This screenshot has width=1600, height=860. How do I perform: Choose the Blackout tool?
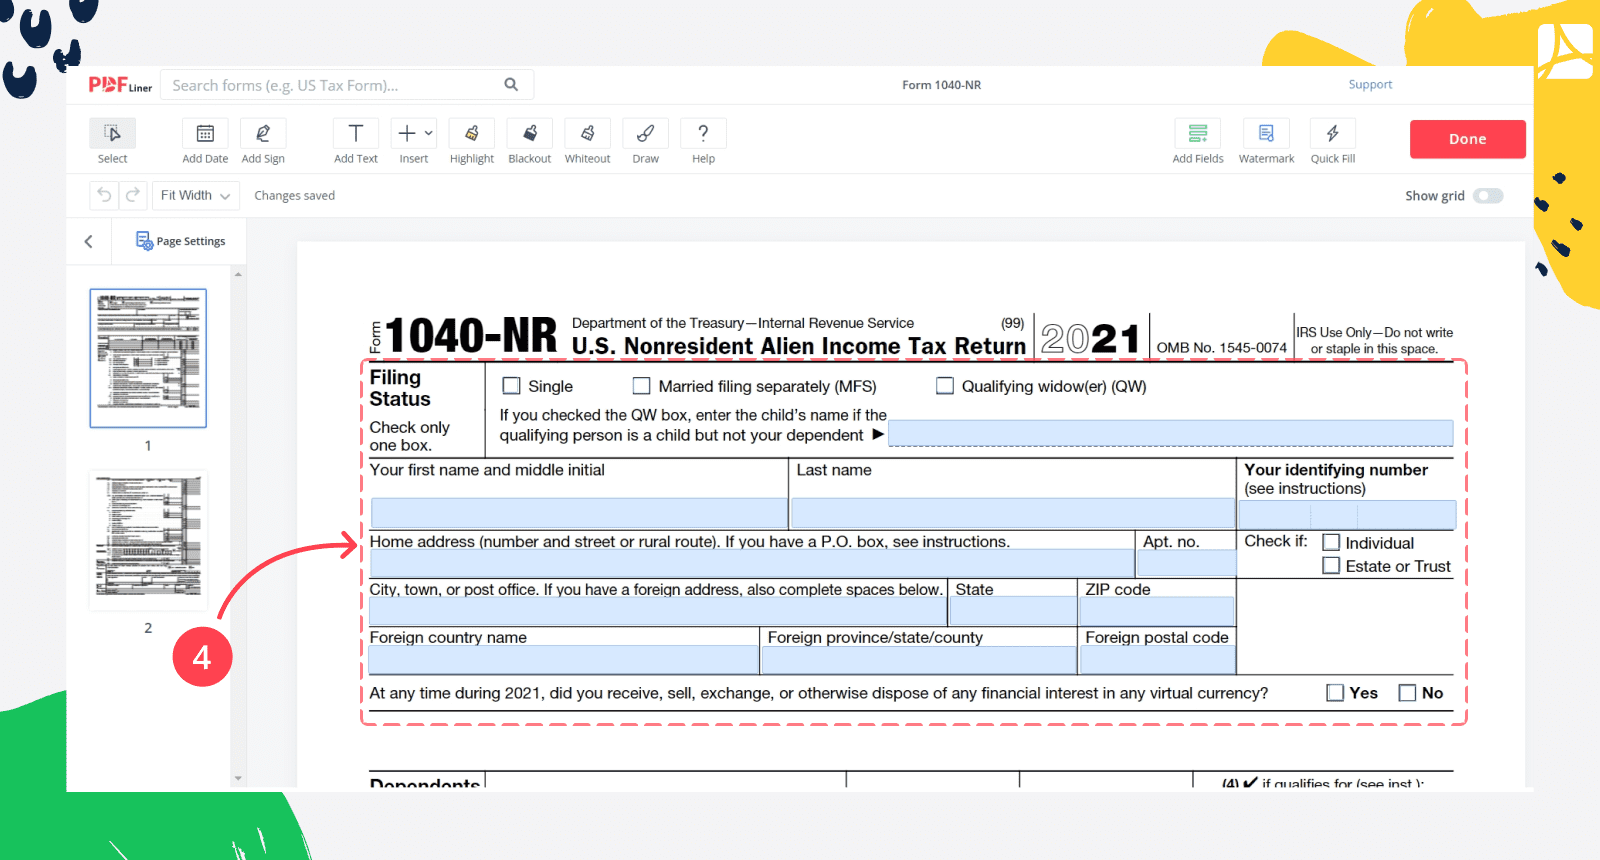[x=529, y=134]
